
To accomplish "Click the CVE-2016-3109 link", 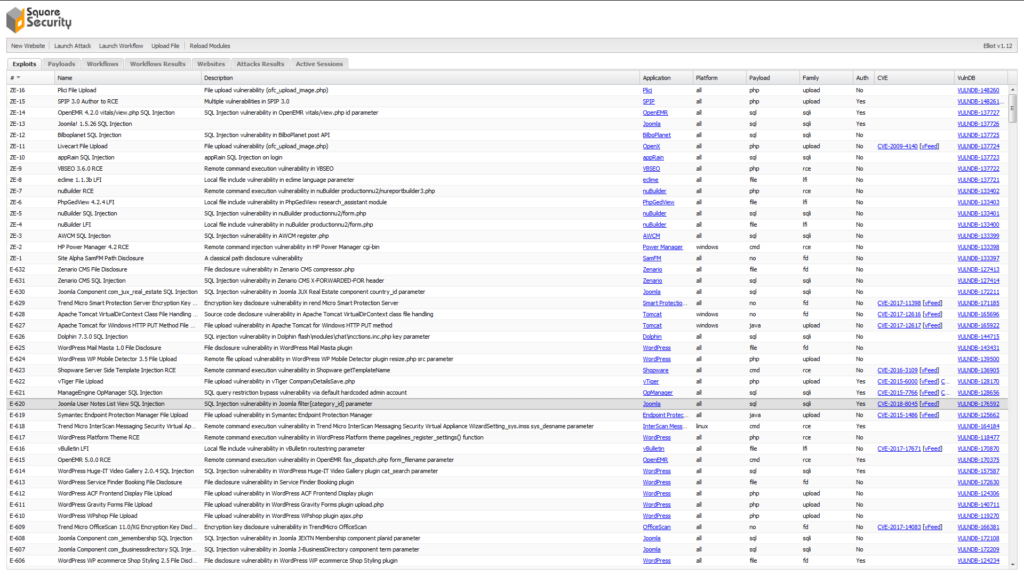I will point(897,370).
